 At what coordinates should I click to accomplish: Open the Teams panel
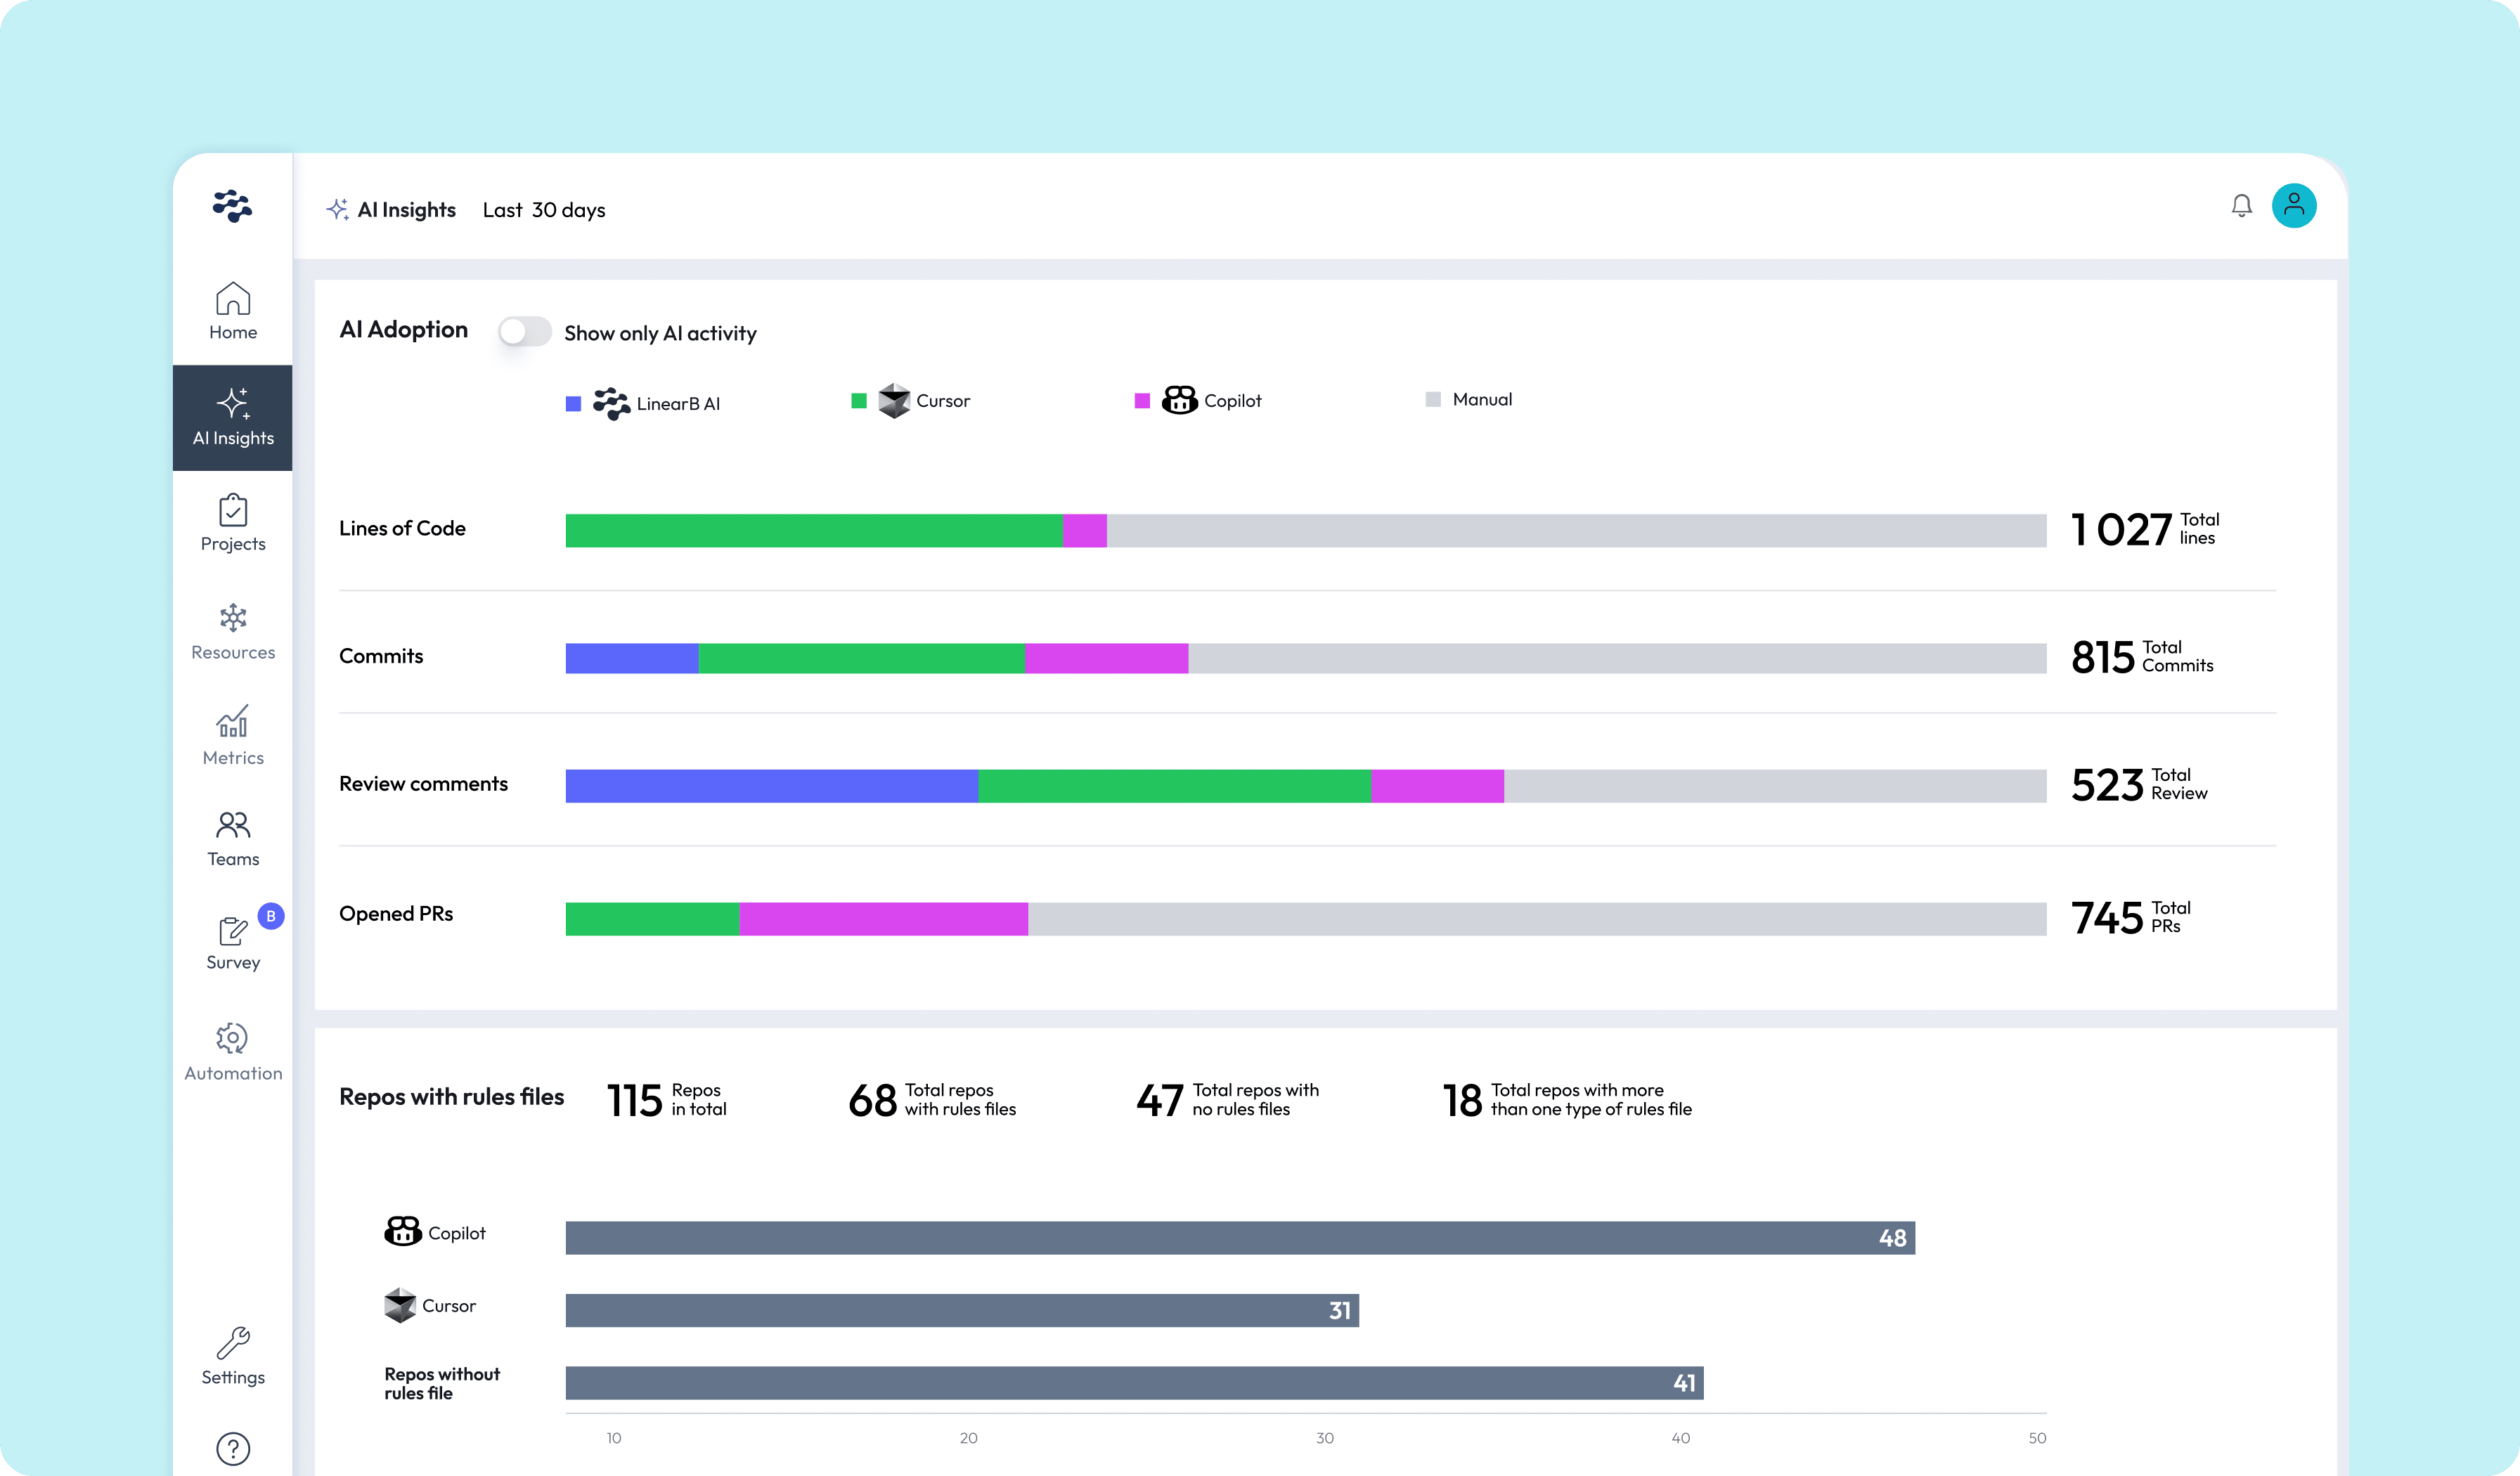(x=232, y=838)
